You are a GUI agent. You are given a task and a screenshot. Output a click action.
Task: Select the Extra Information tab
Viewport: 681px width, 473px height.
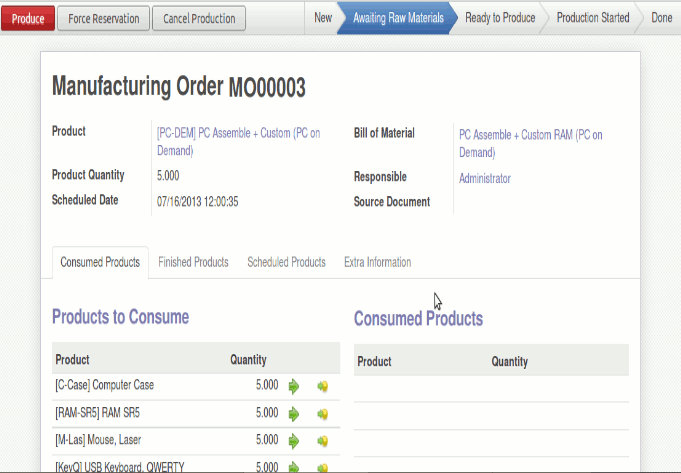click(377, 262)
